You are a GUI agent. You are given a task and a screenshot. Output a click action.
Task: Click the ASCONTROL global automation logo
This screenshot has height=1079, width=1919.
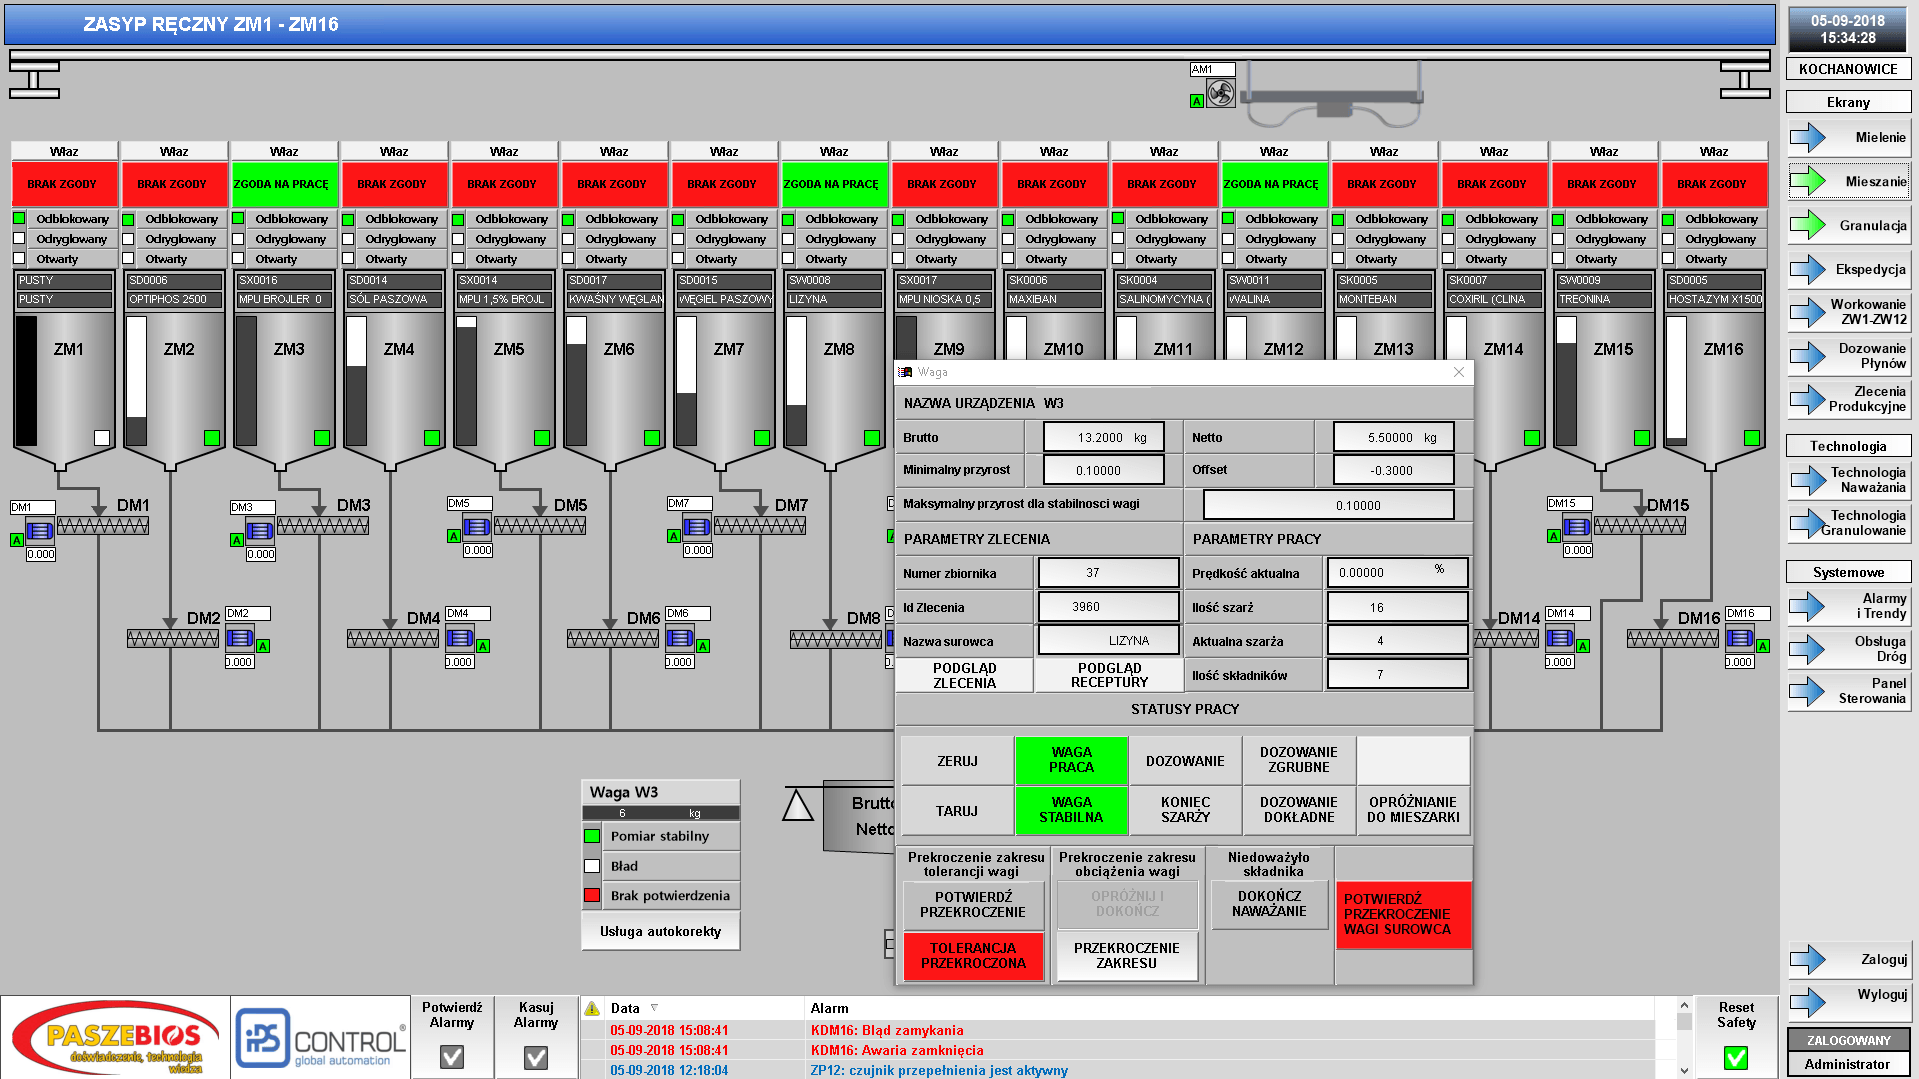pyautogui.click(x=321, y=1038)
